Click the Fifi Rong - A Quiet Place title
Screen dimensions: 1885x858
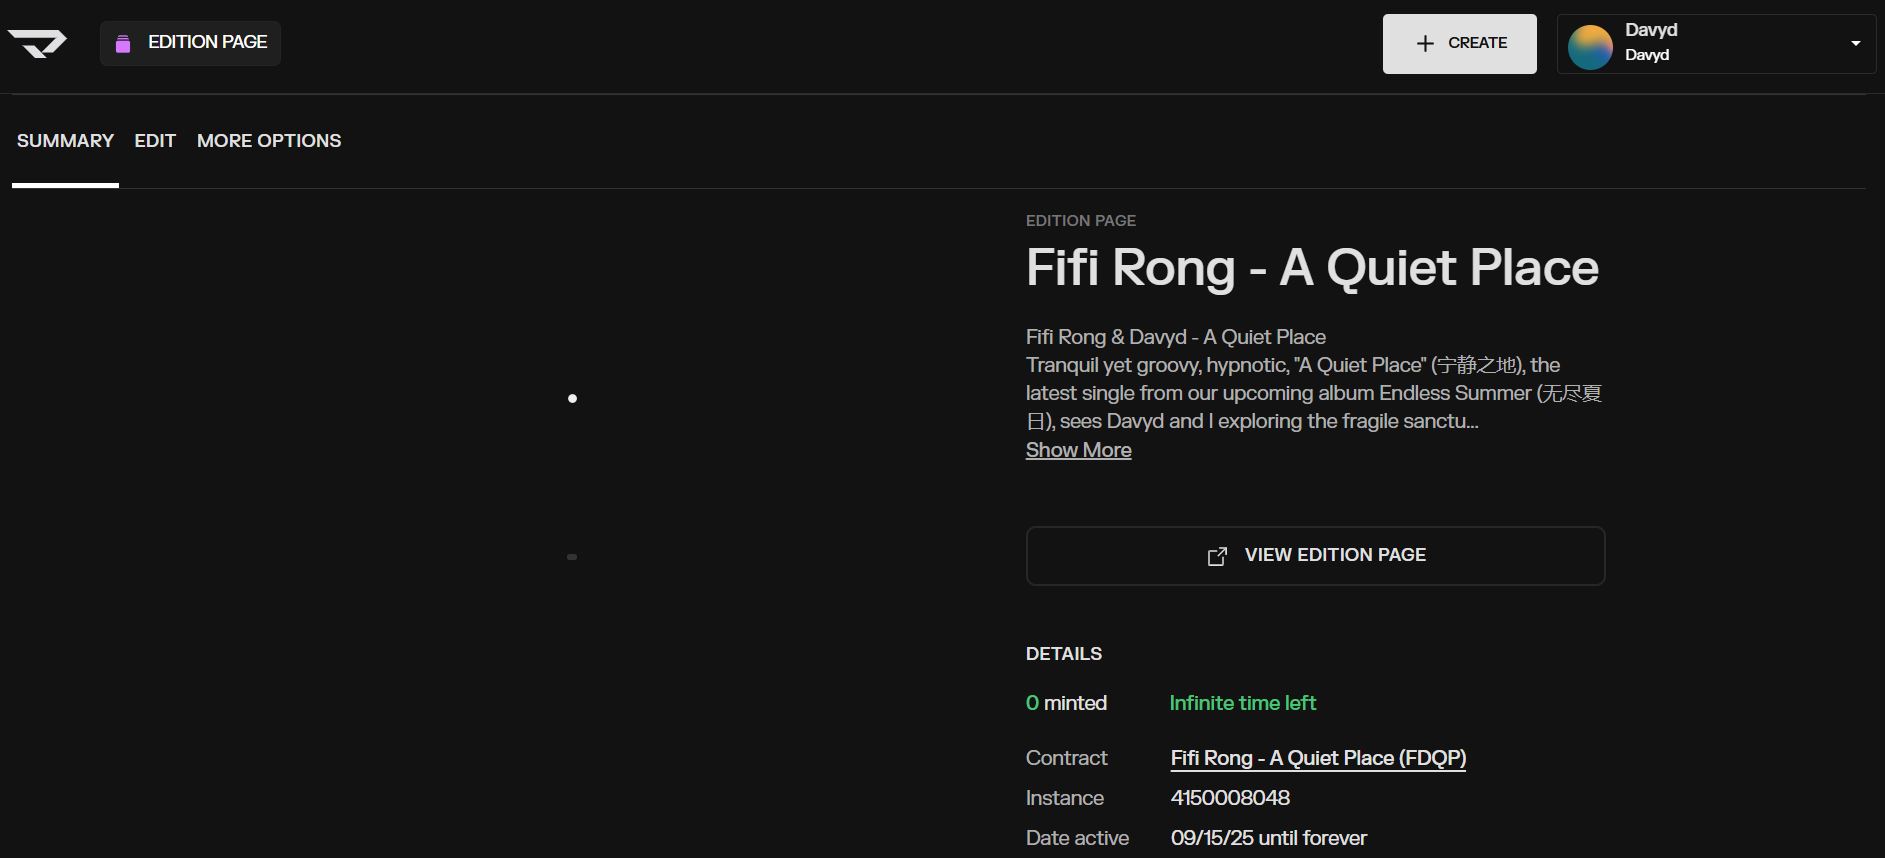[x=1312, y=268]
